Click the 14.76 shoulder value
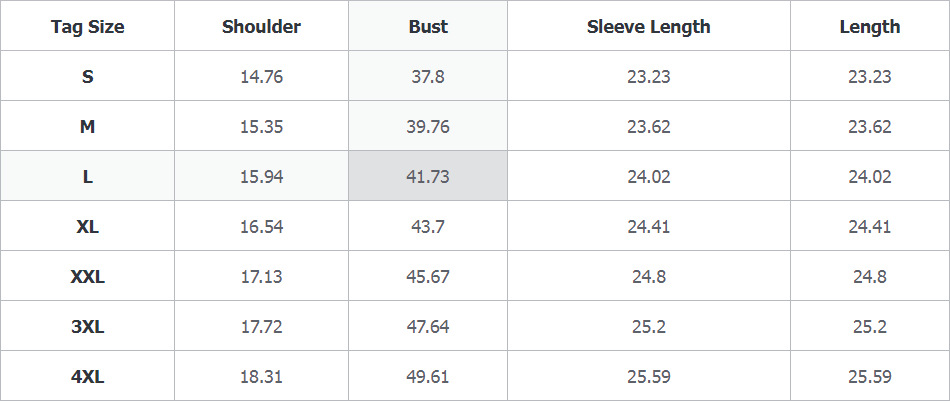The width and height of the screenshot is (950, 403). pos(262,77)
